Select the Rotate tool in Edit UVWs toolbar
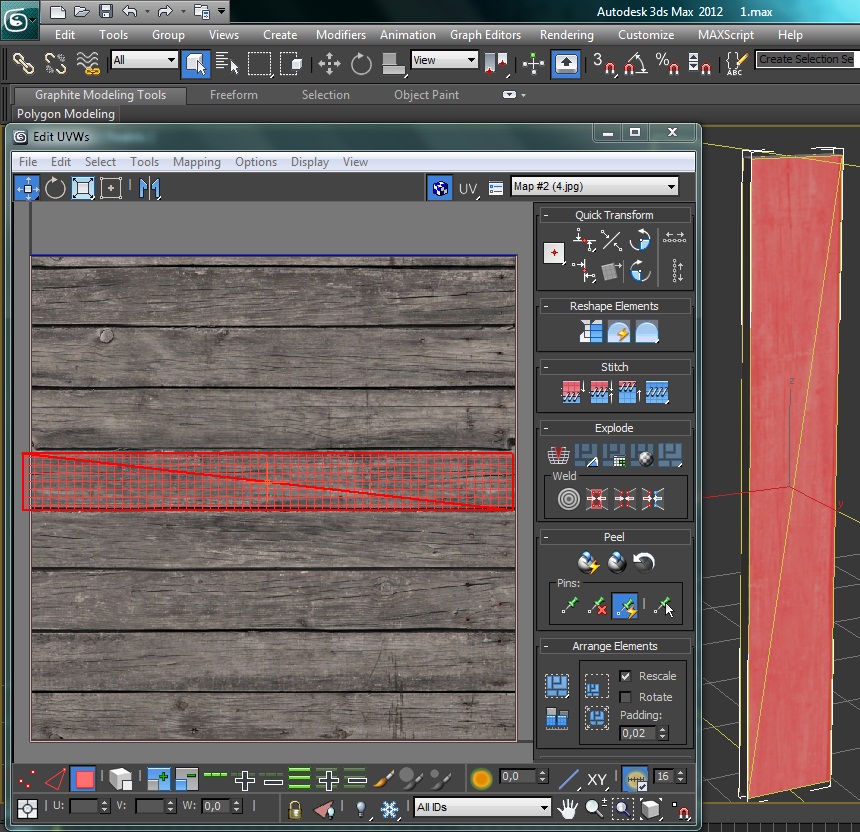 pos(55,188)
